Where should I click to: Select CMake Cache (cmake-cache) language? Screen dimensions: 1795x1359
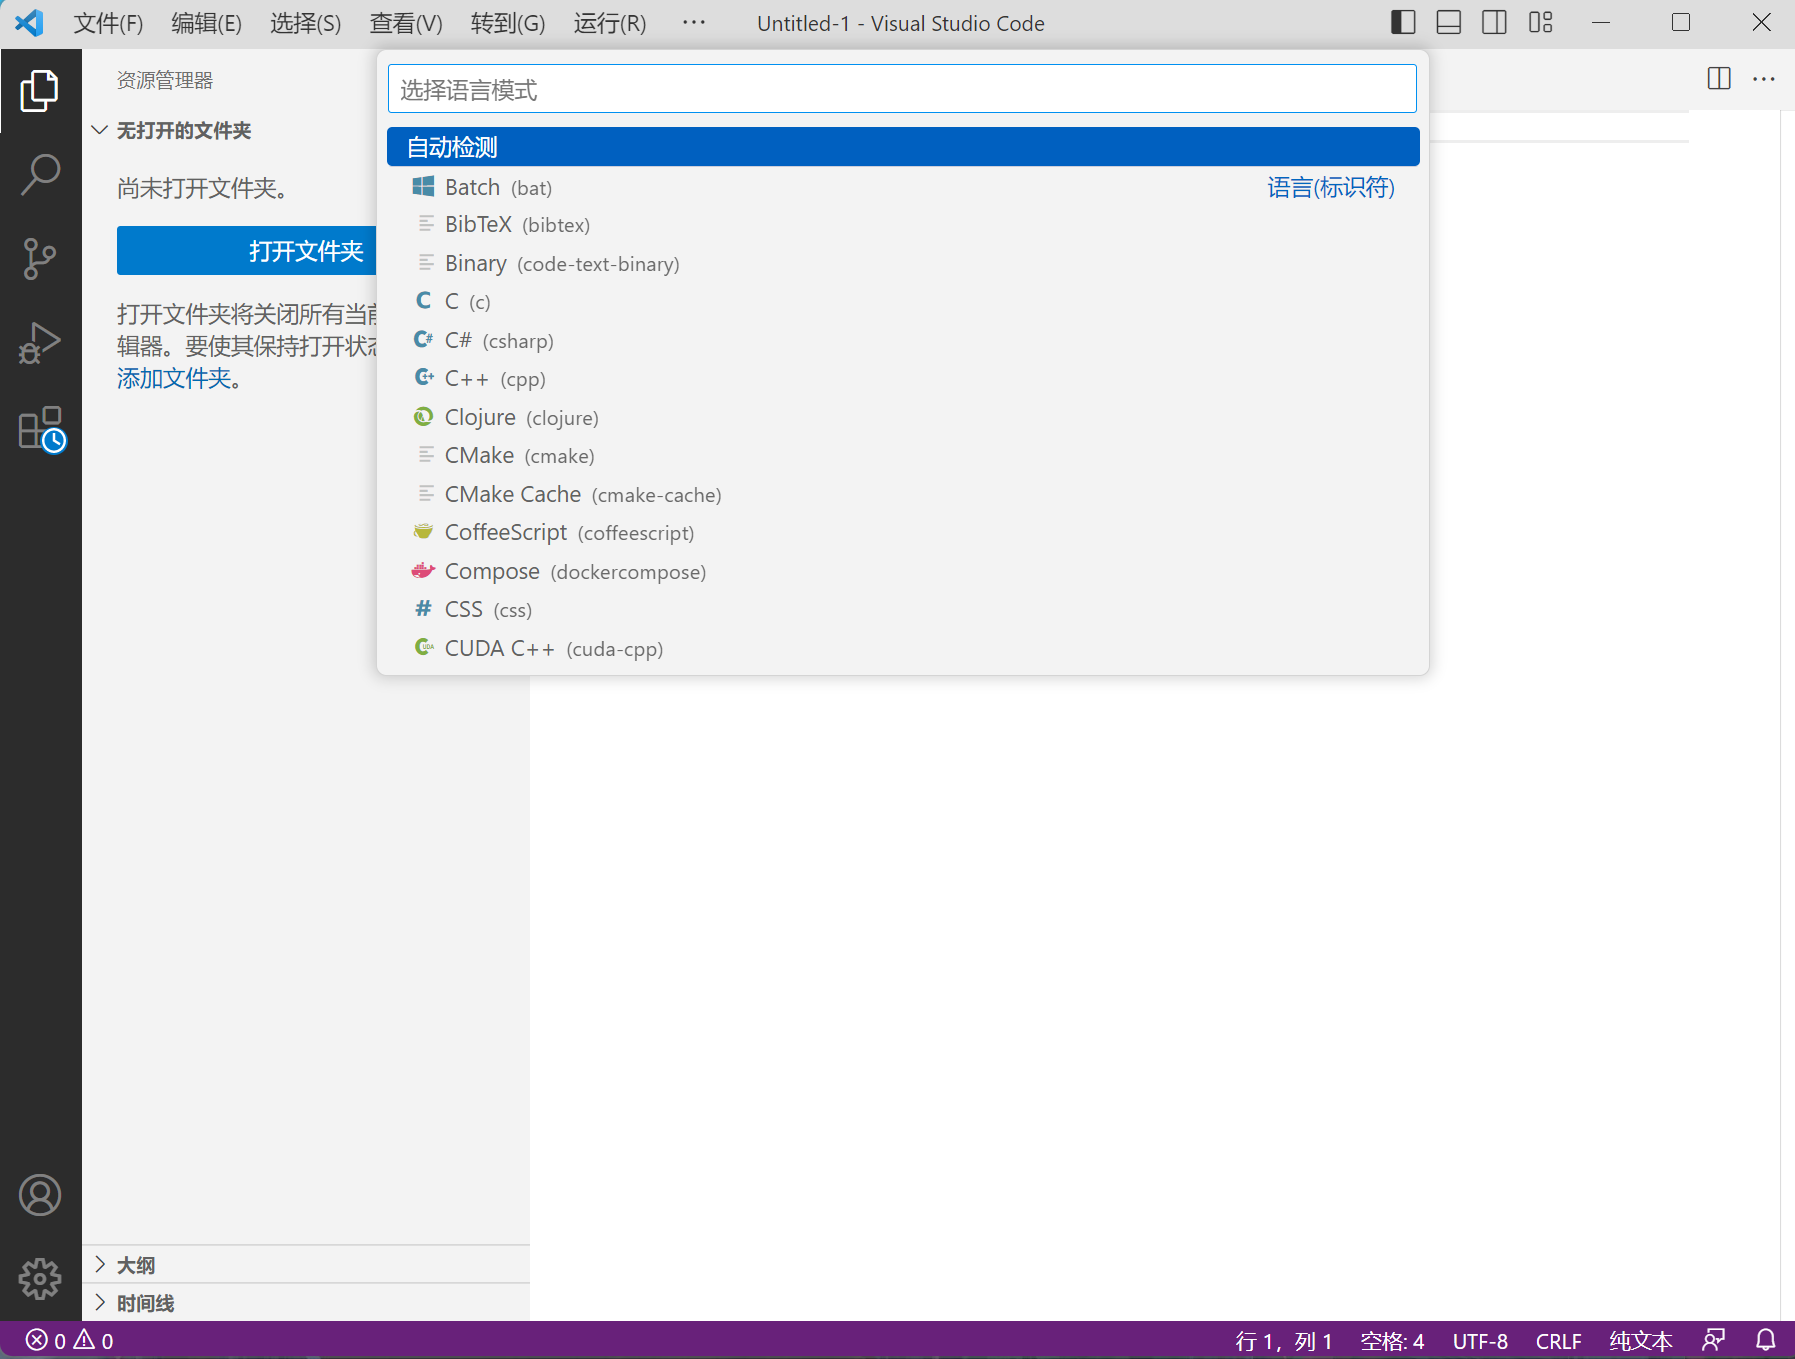903,495
